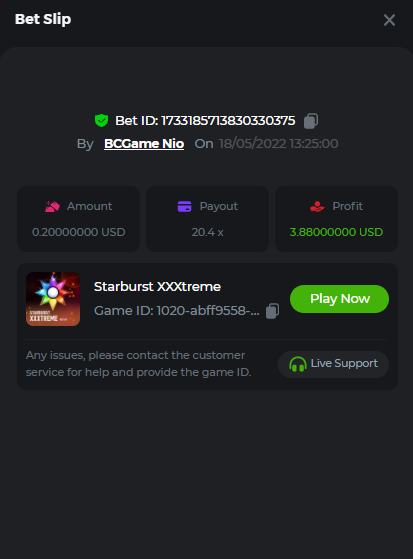
Task: Copy the Game ID to clipboard
Action: (x=272, y=311)
